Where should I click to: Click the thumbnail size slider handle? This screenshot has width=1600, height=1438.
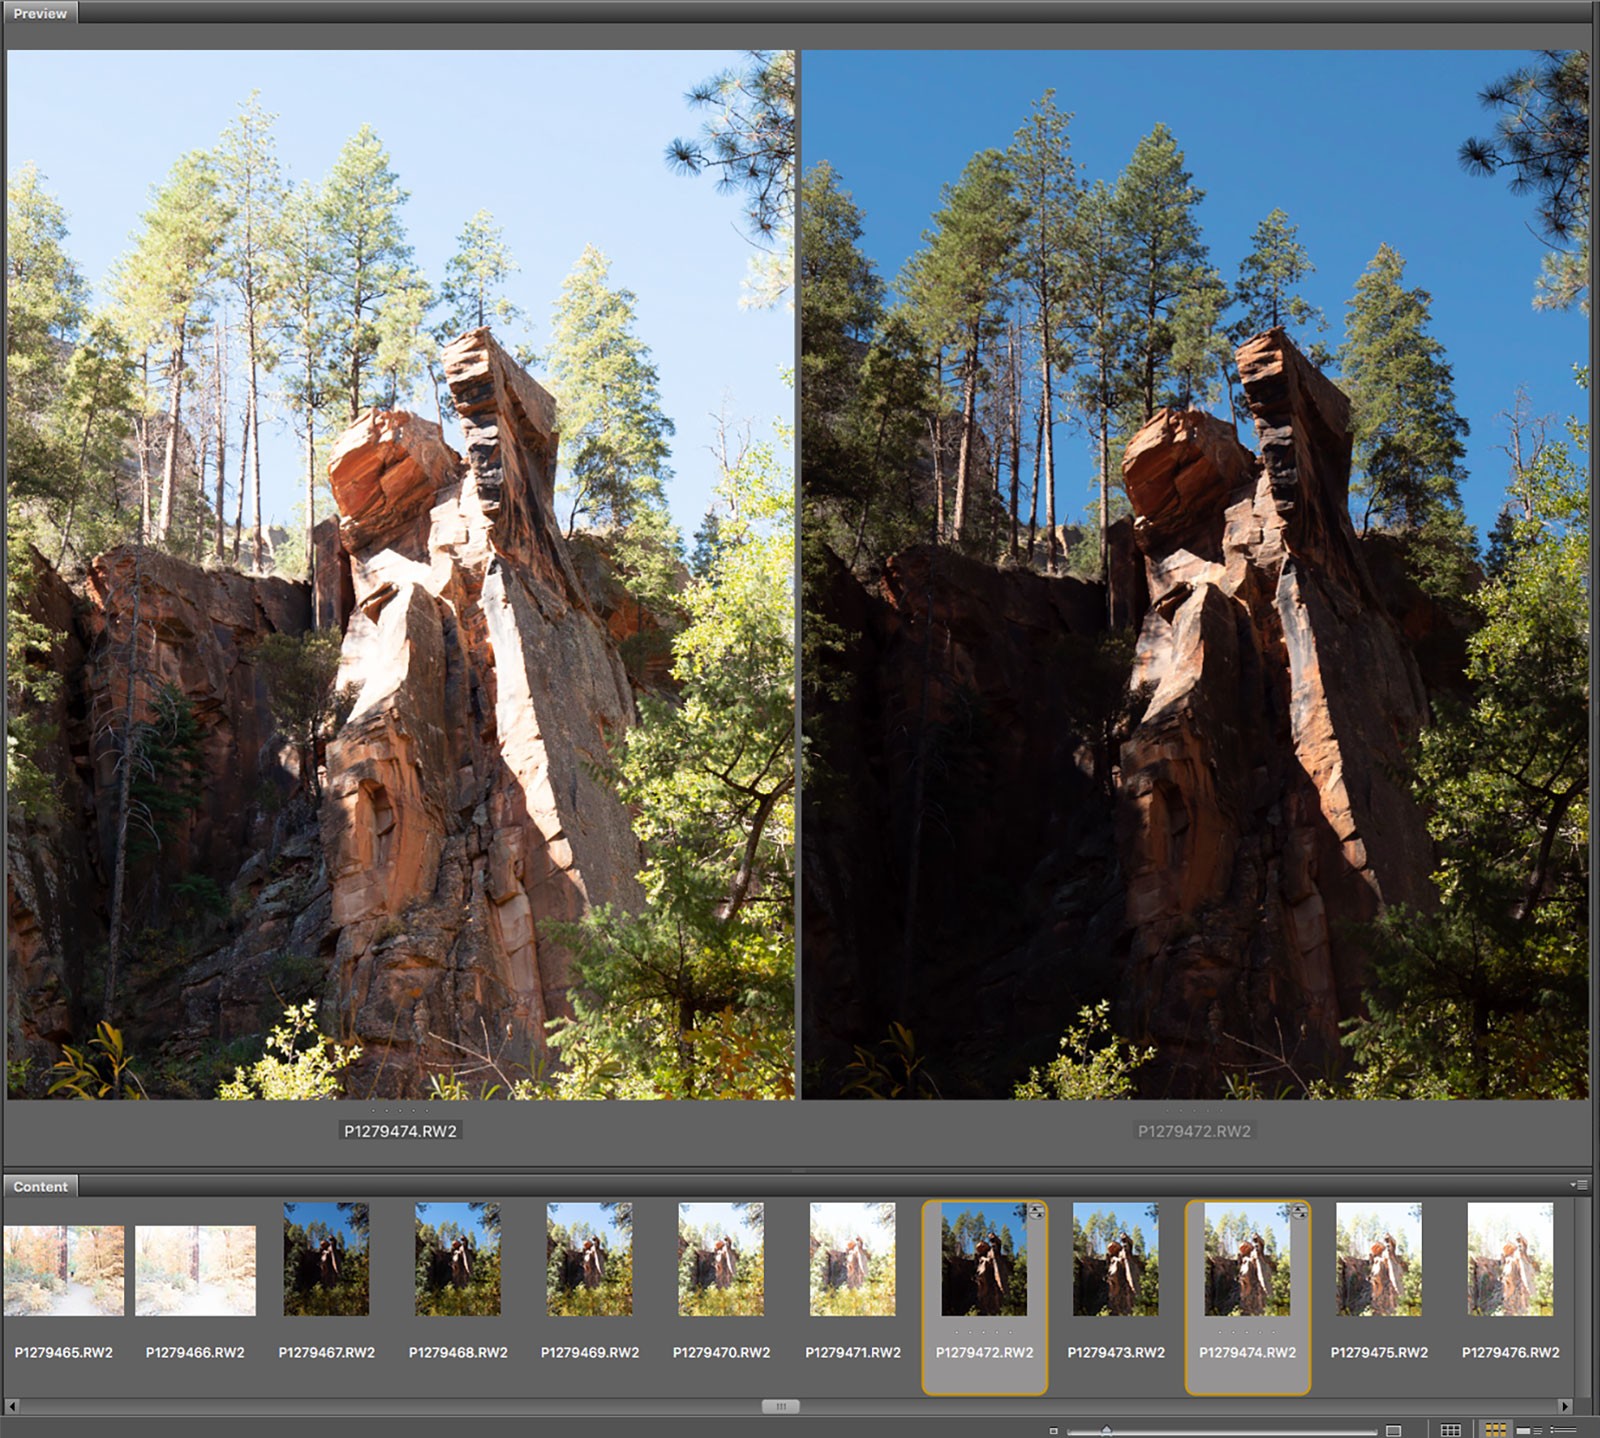click(1106, 1431)
